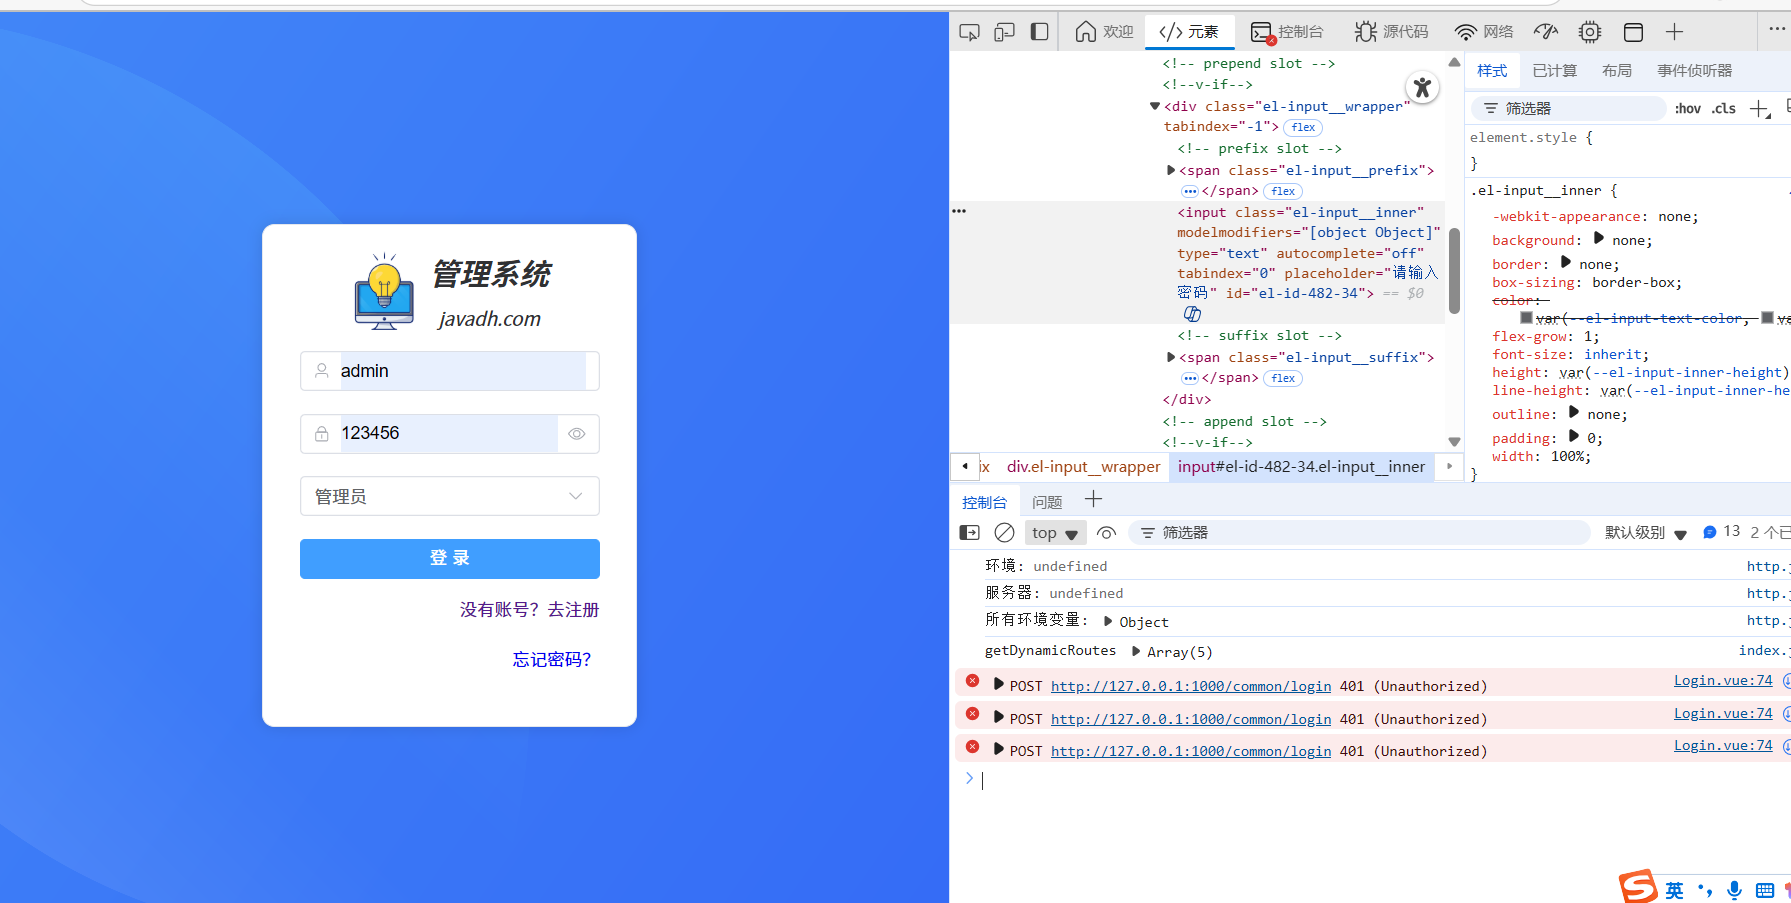Click the 13 issues counter badge

click(x=1722, y=532)
